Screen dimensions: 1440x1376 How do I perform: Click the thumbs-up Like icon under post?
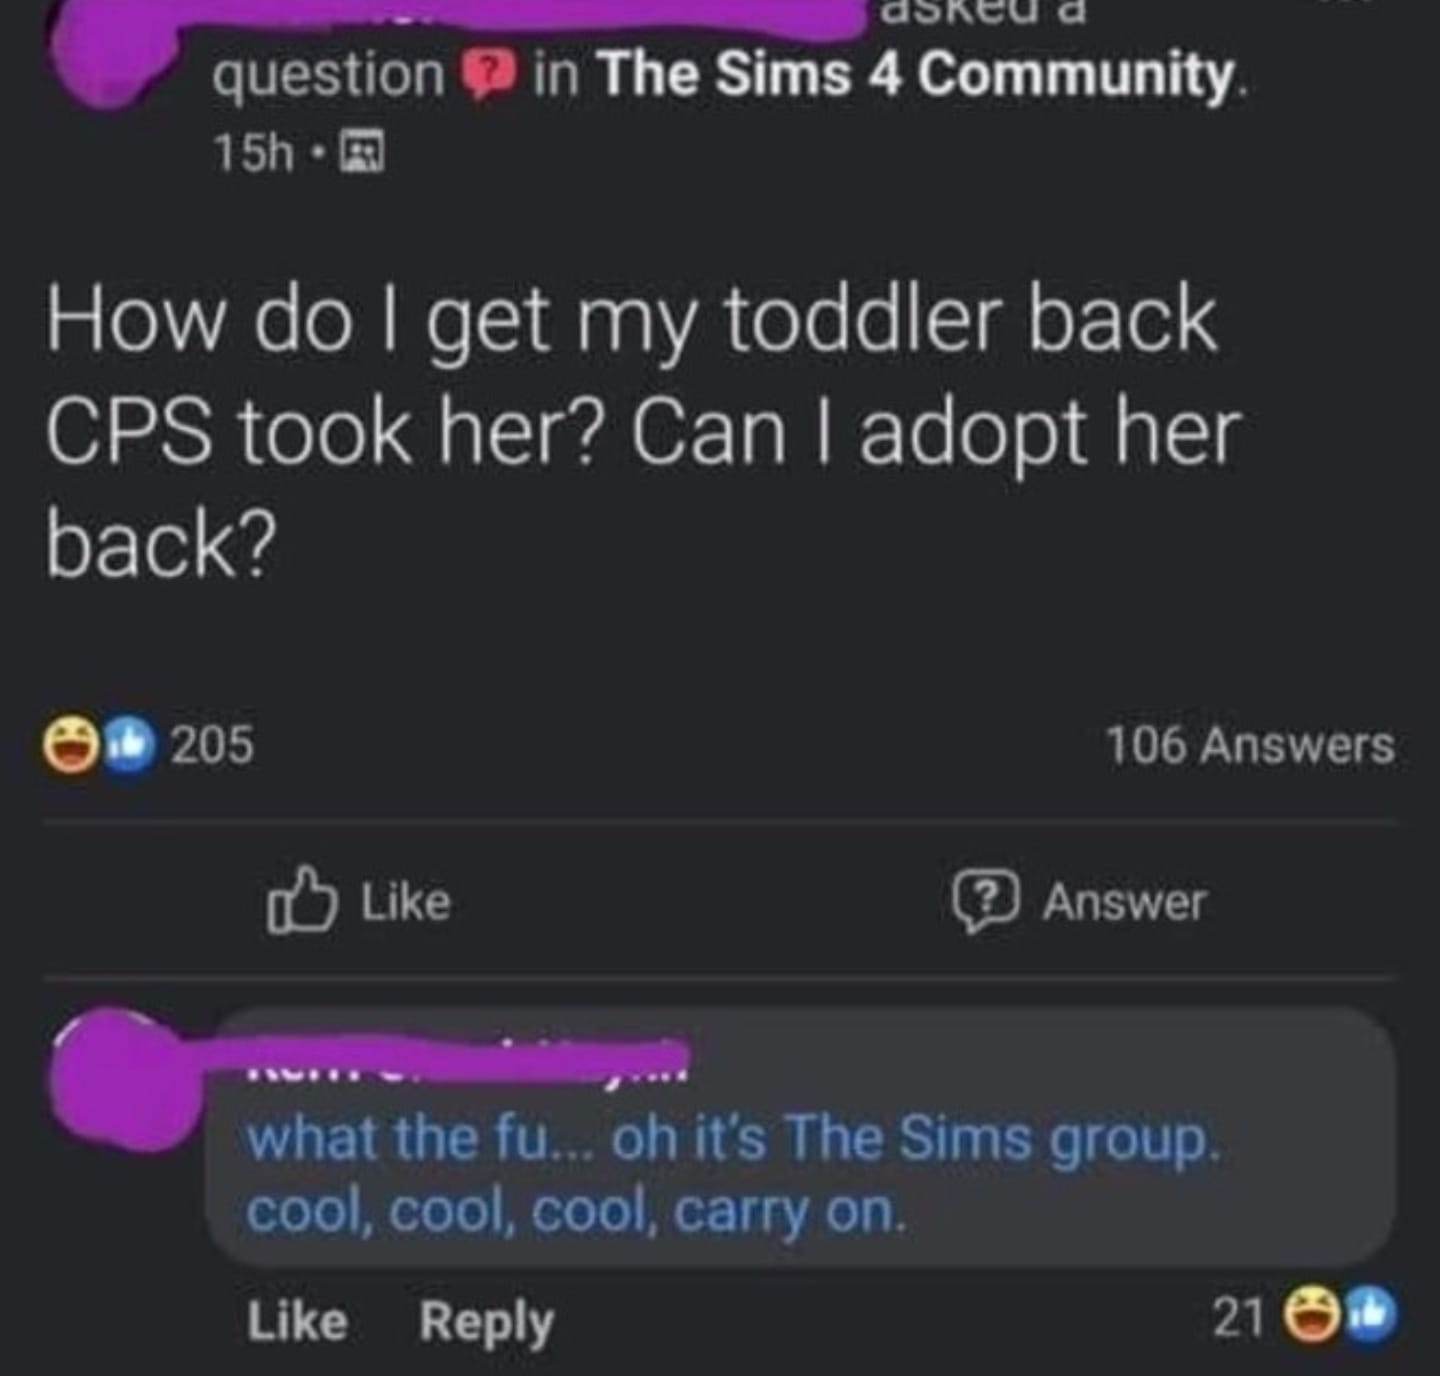pos(299,900)
